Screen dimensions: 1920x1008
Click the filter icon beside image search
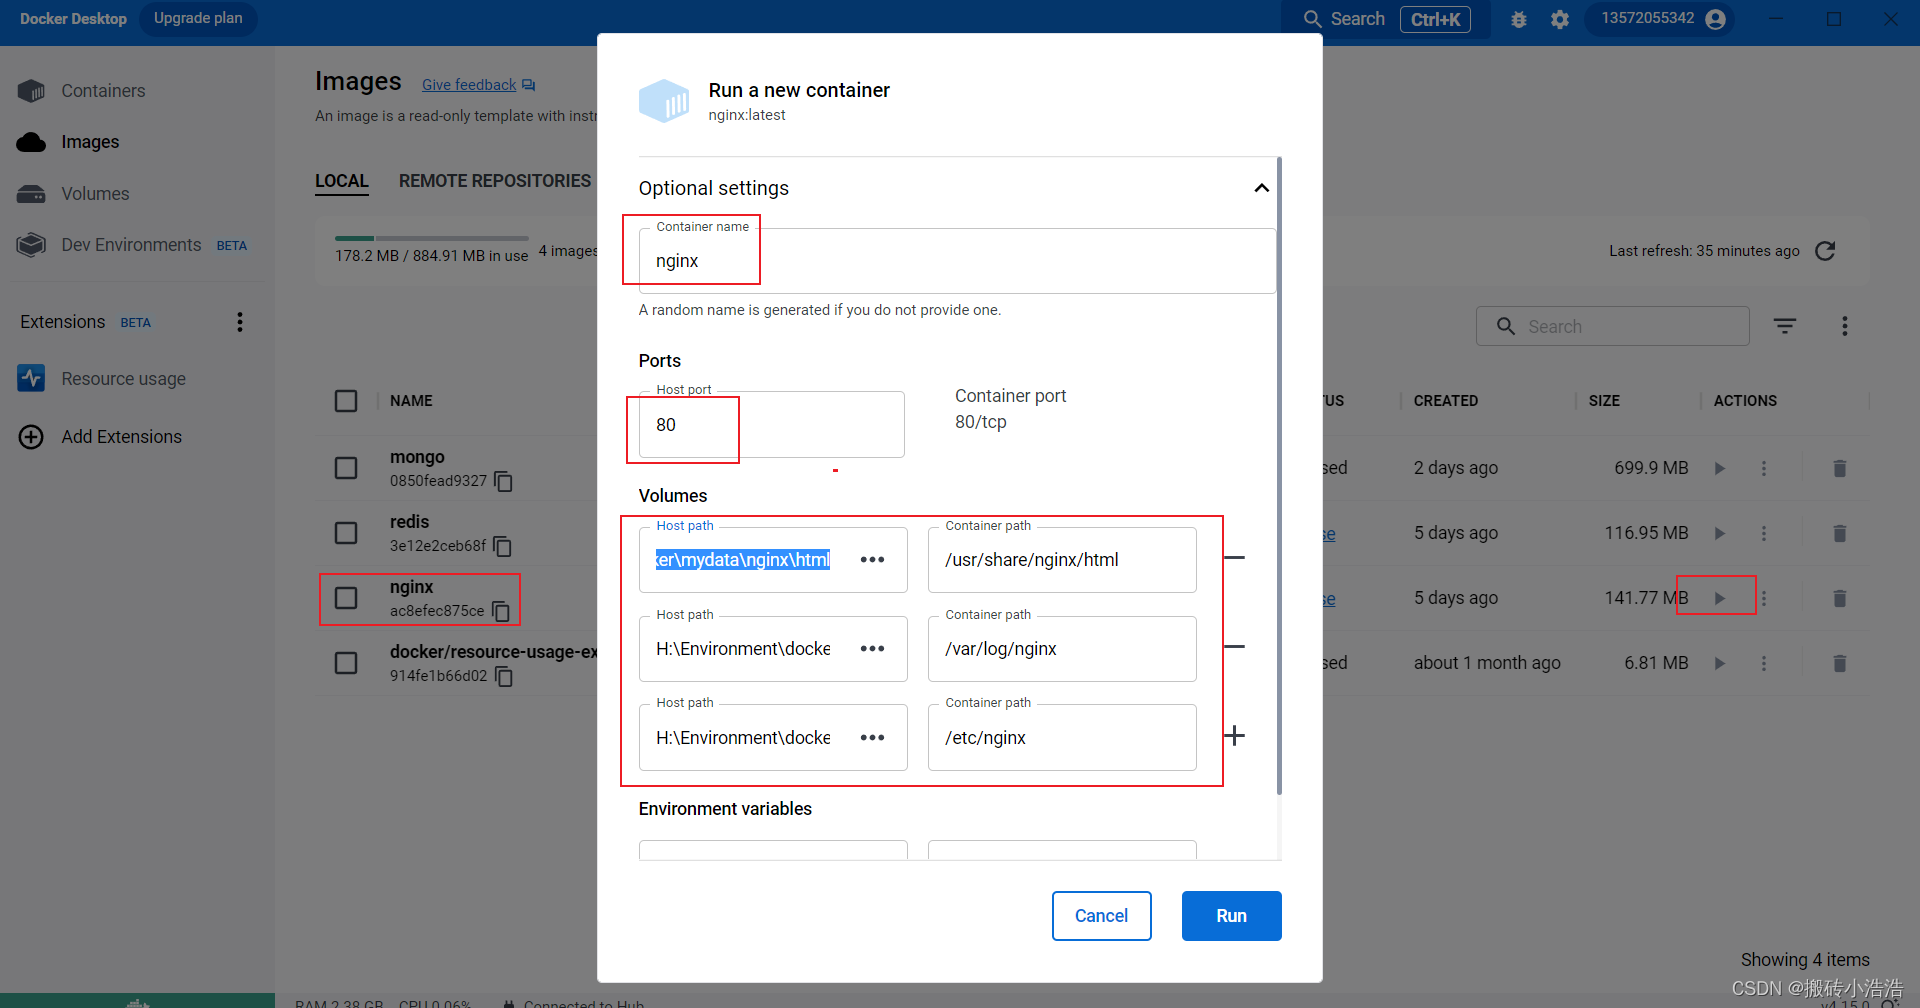[1785, 326]
